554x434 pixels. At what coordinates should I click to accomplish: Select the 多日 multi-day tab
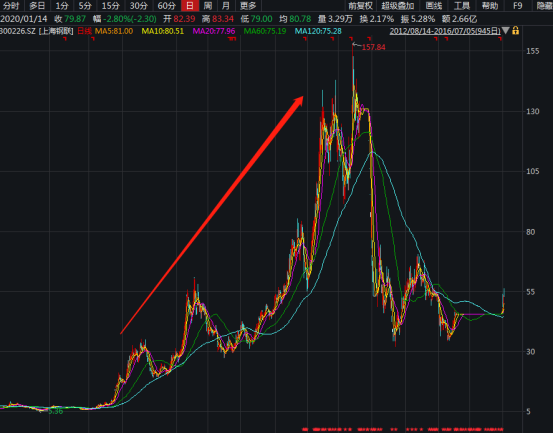(x=37, y=6)
